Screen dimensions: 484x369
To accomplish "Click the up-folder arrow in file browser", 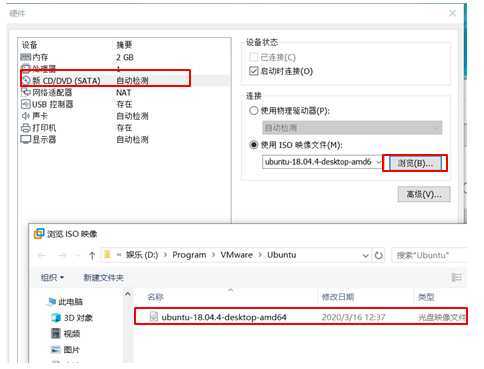I will pyautogui.click(x=92, y=256).
